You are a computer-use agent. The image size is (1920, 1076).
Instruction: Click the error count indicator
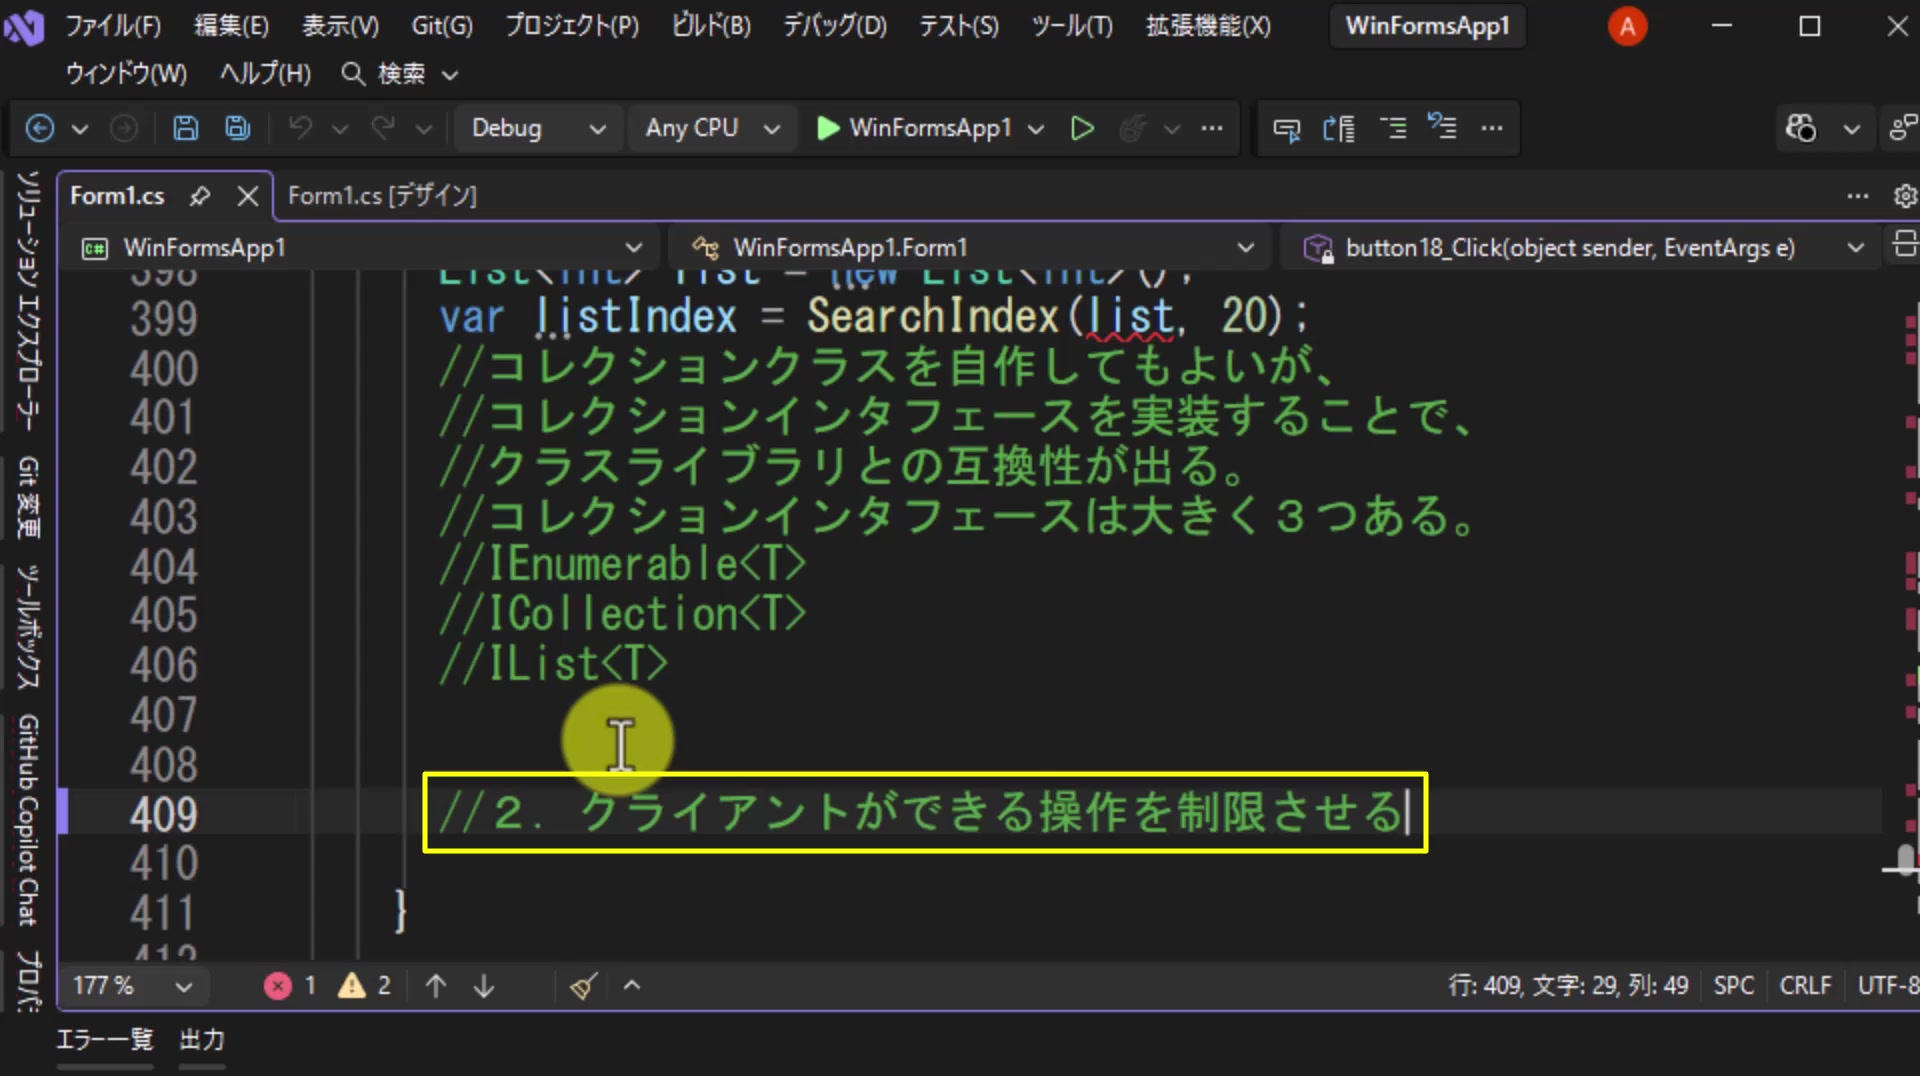click(291, 986)
